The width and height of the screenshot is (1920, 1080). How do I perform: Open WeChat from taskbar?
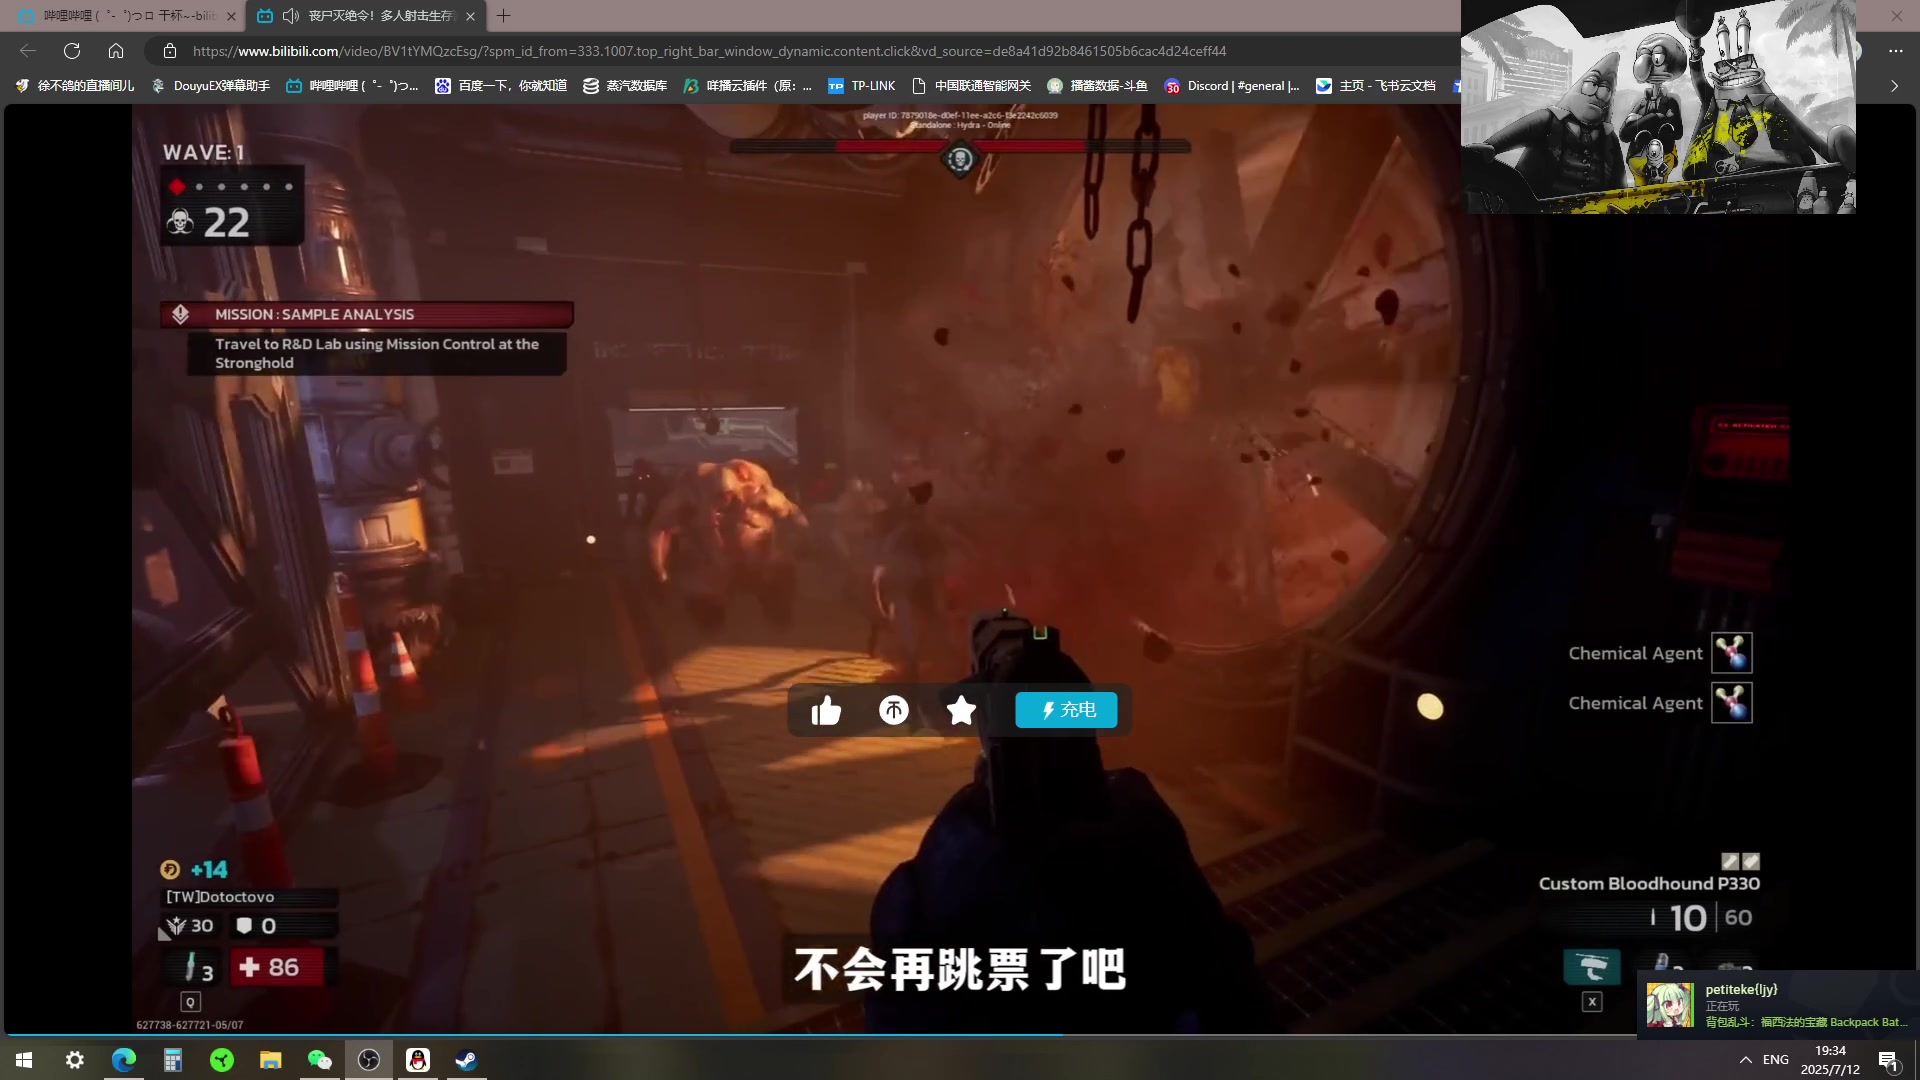(320, 1060)
